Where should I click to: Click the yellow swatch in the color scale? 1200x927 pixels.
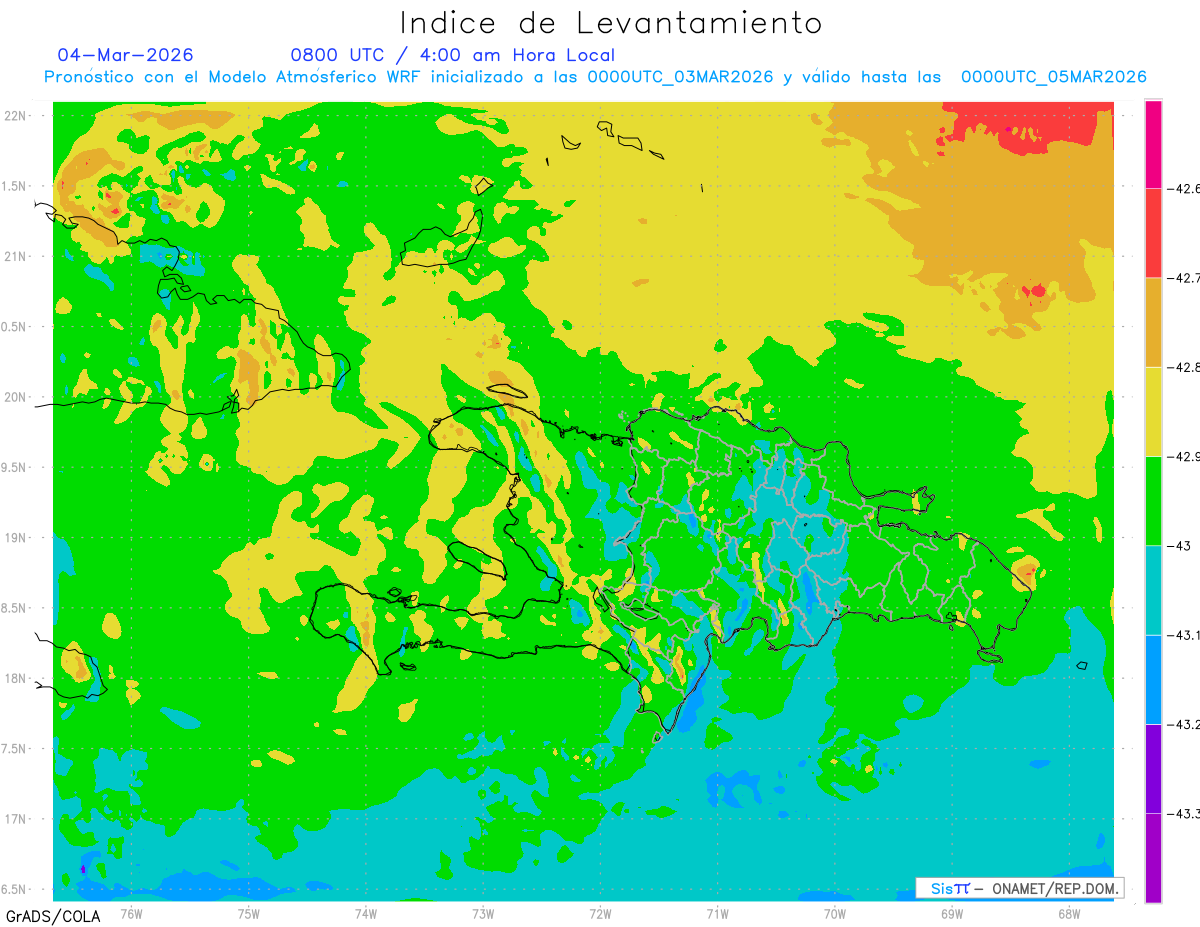coord(1153,411)
